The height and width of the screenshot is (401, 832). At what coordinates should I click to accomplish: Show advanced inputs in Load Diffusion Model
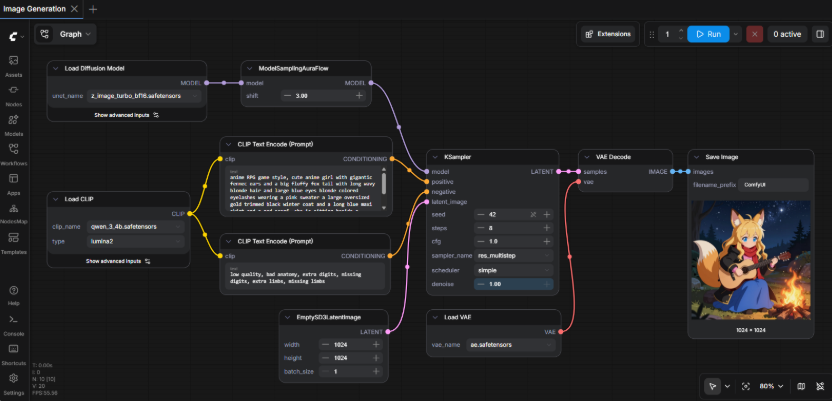click(126, 115)
